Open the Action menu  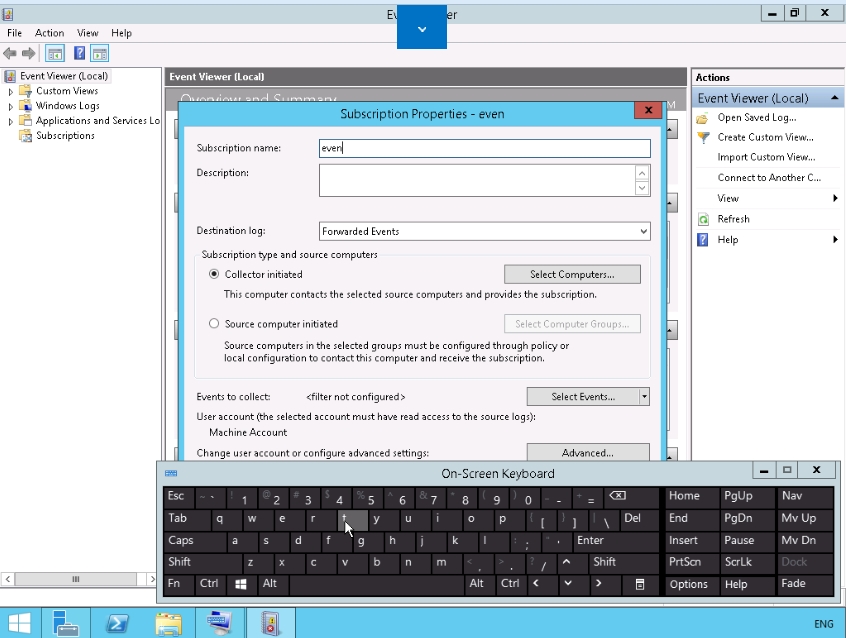(x=49, y=33)
